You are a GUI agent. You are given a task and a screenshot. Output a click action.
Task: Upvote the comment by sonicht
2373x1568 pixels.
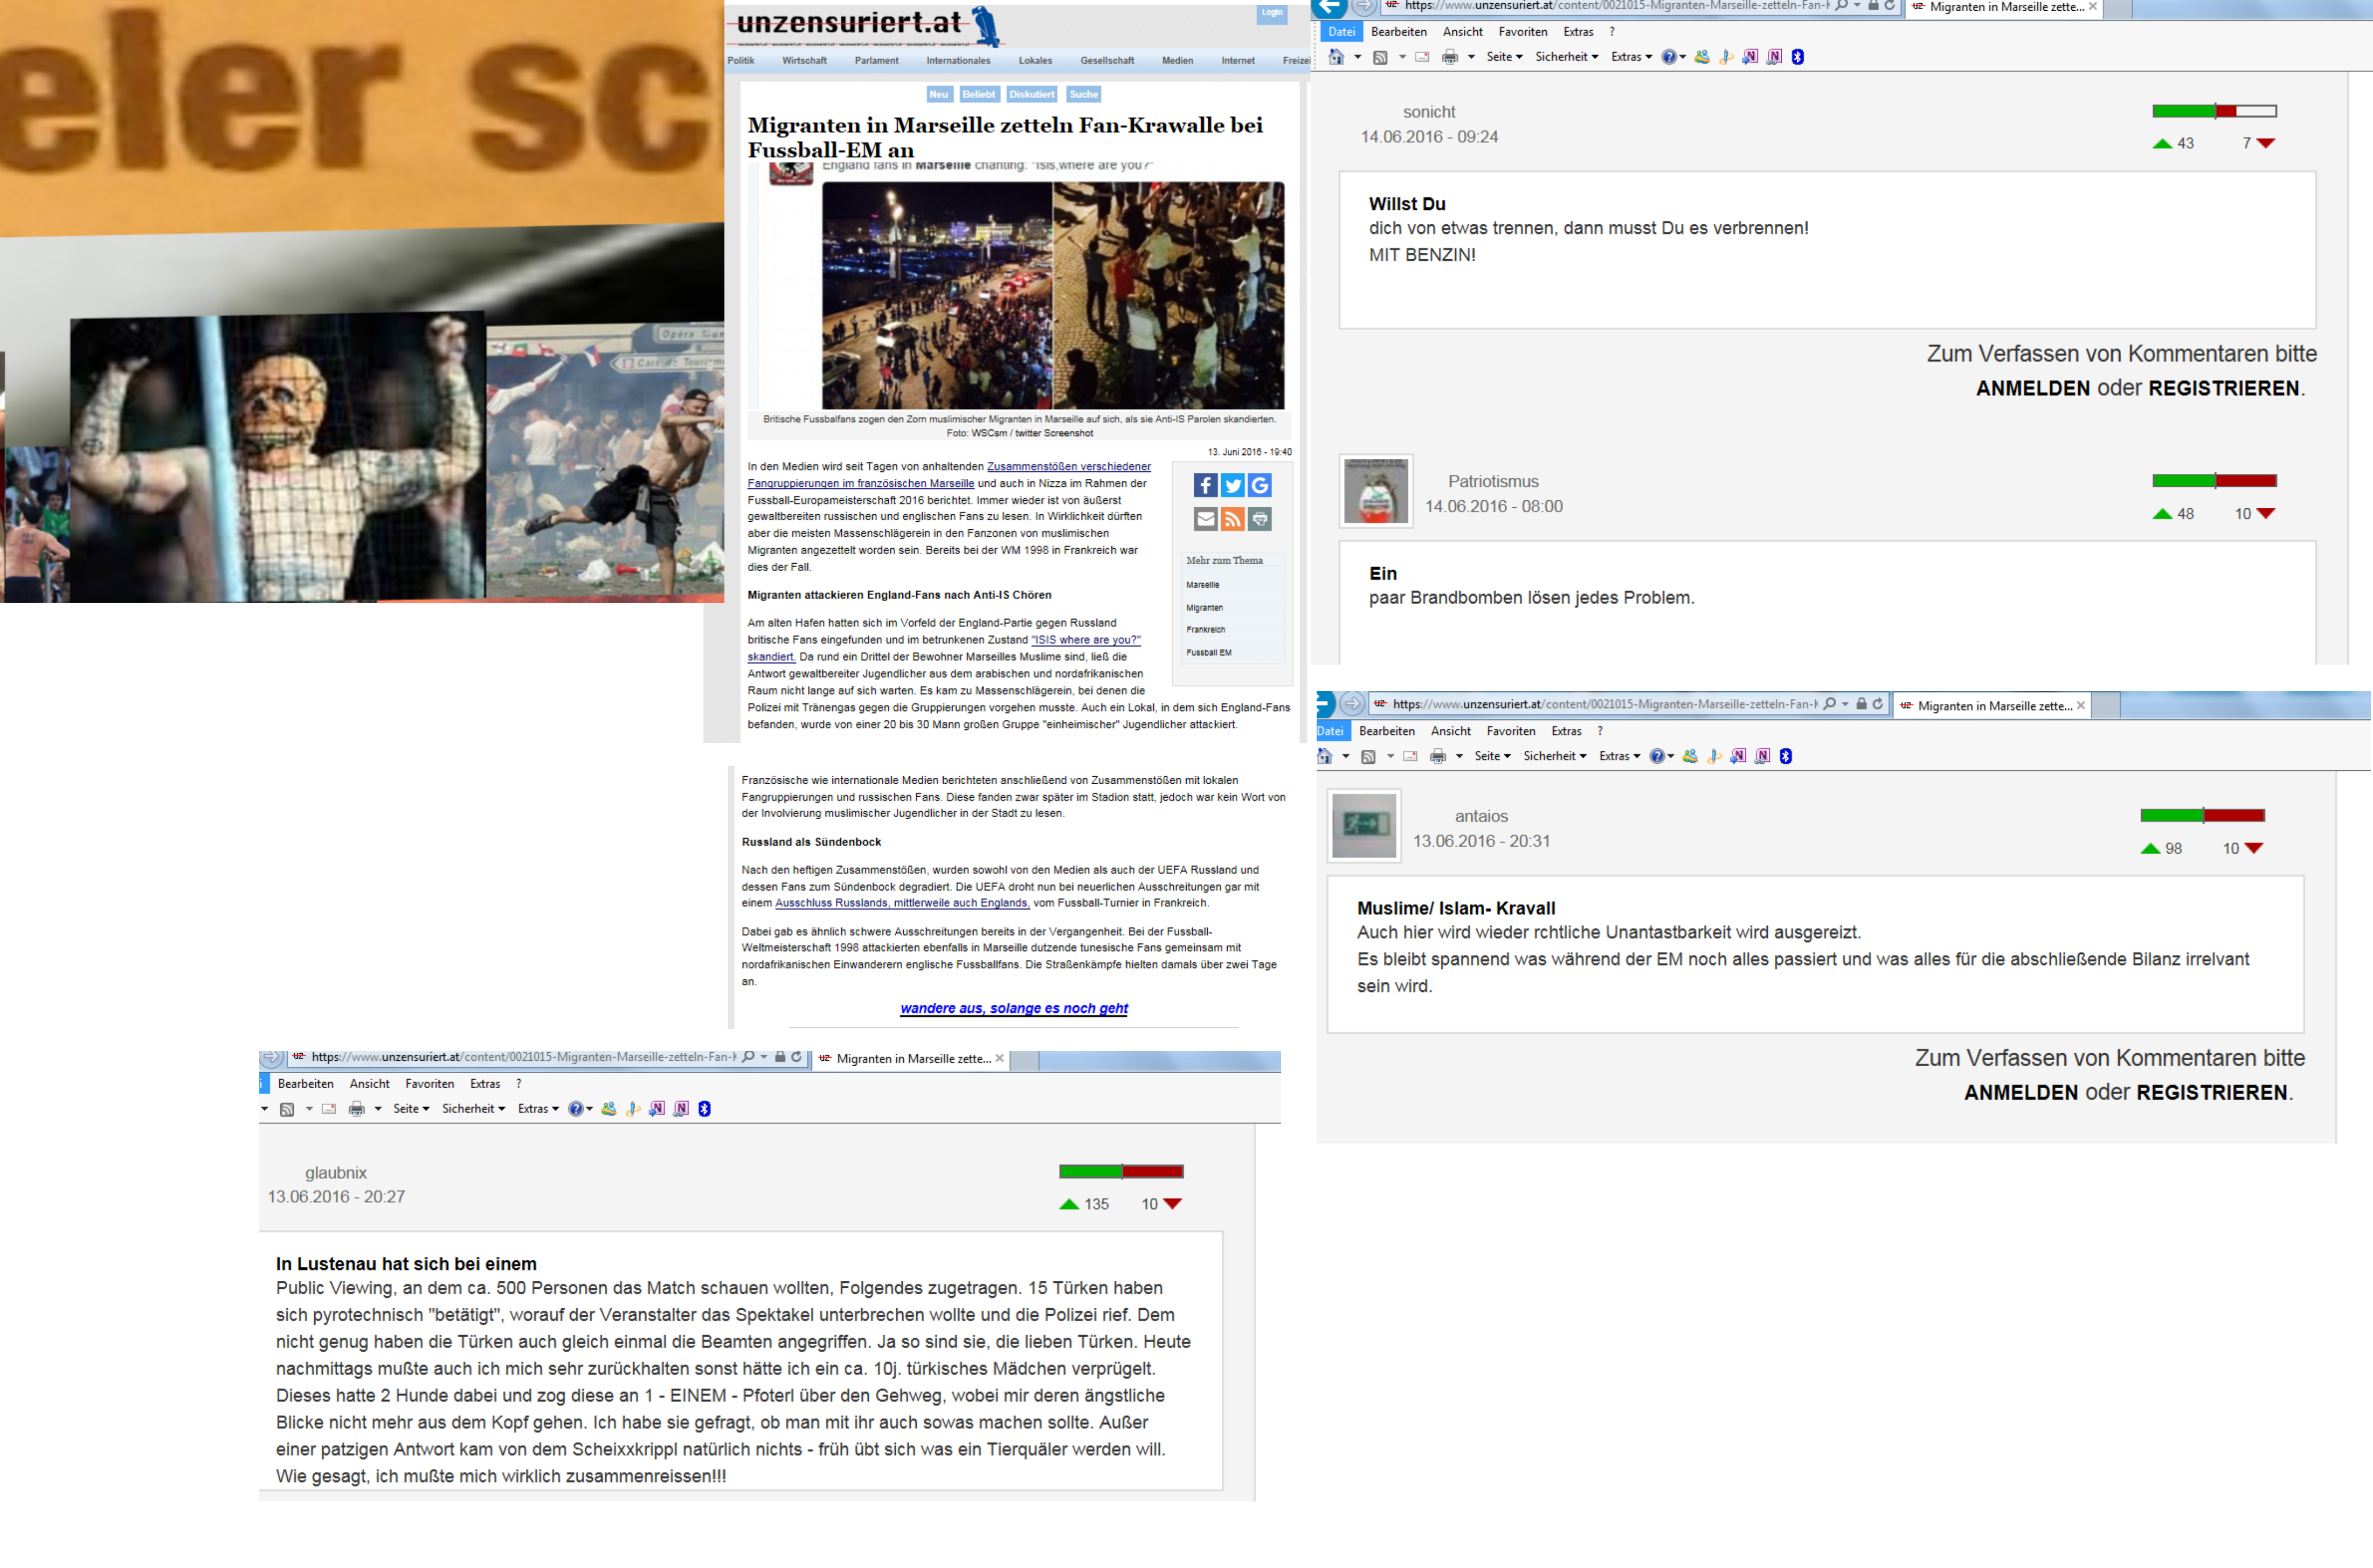2162,144
